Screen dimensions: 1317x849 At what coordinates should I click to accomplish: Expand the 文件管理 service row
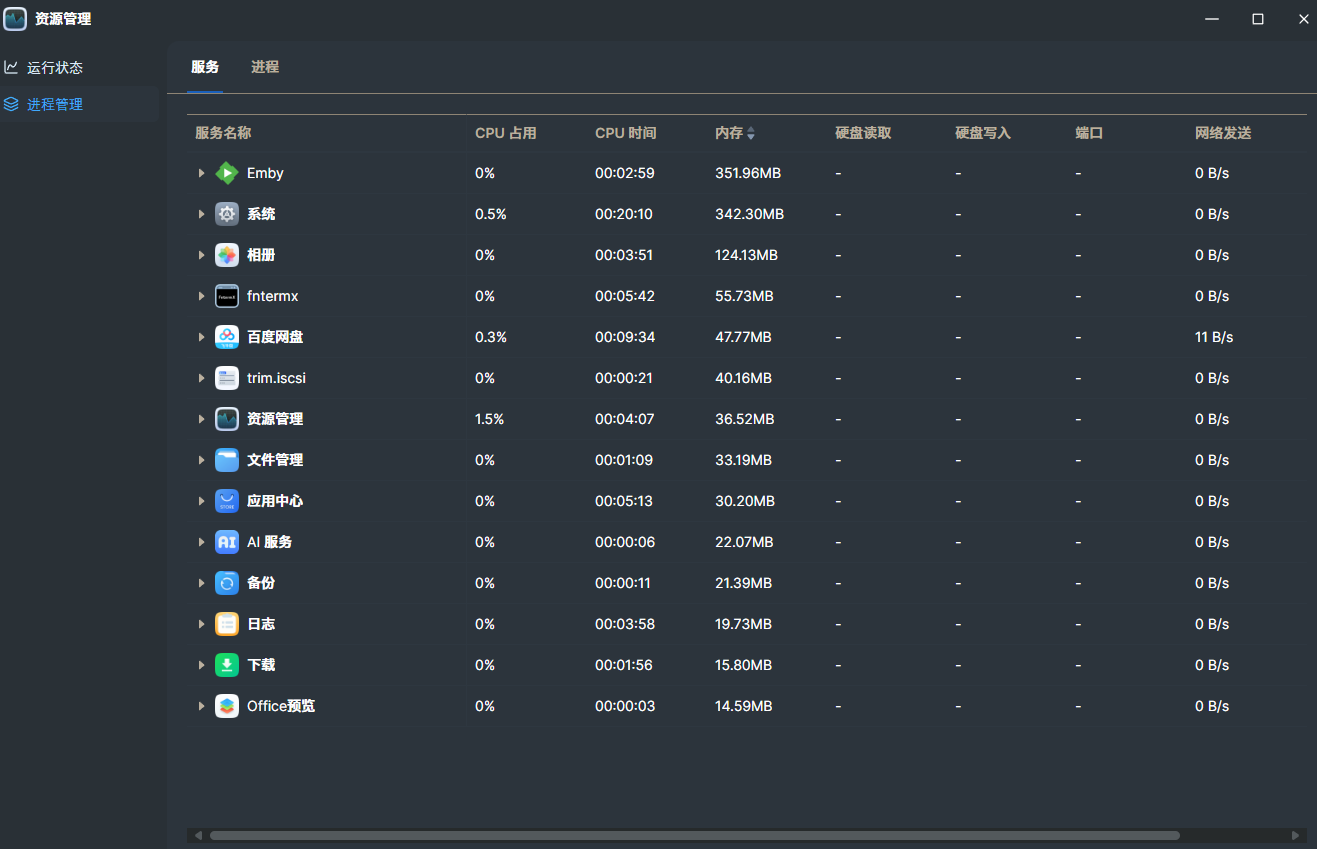coord(201,460)
